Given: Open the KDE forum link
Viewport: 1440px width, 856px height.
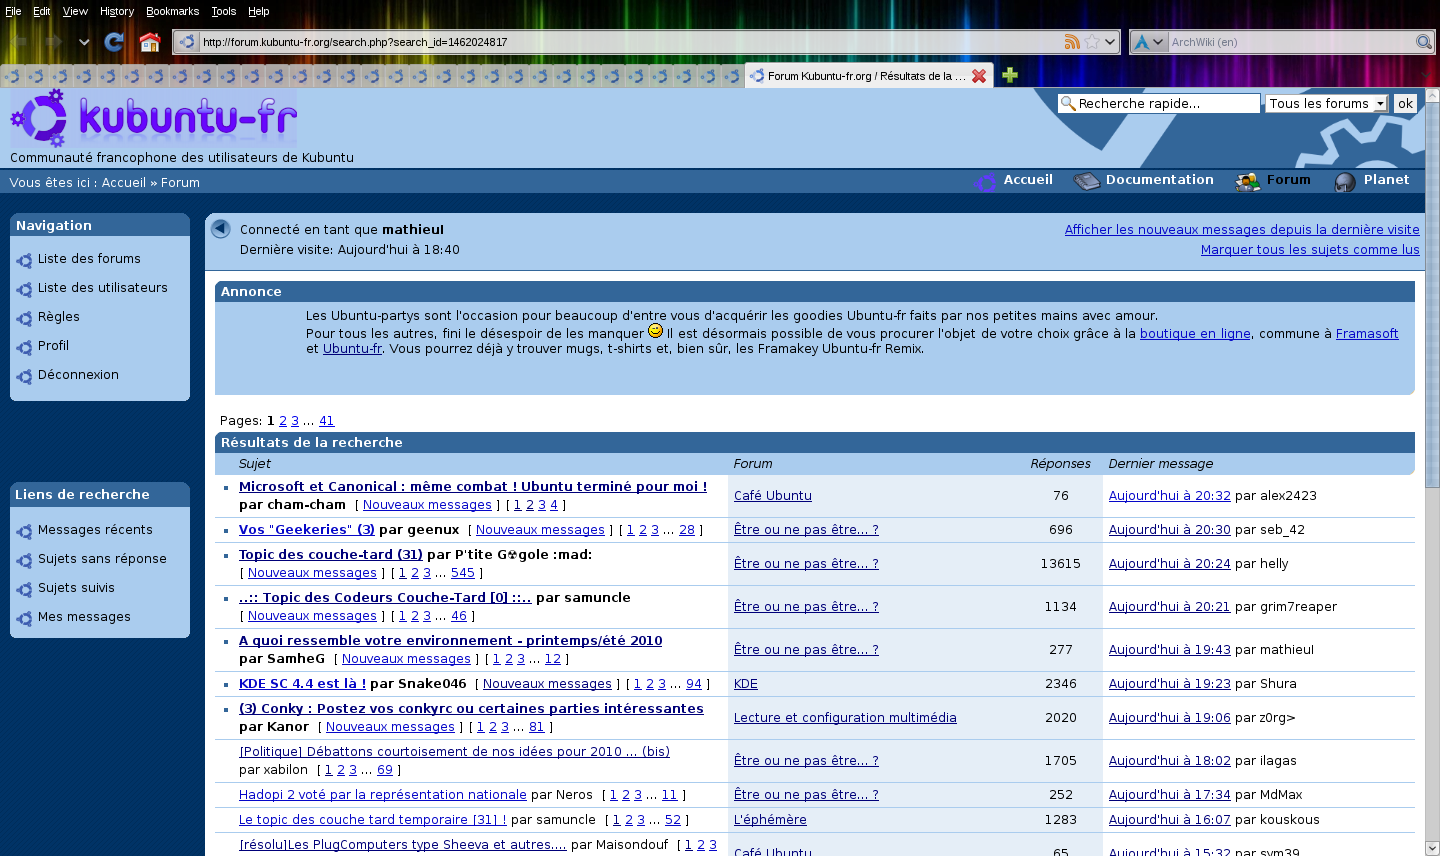Looking at the screenshot, I should pos(746,683).
